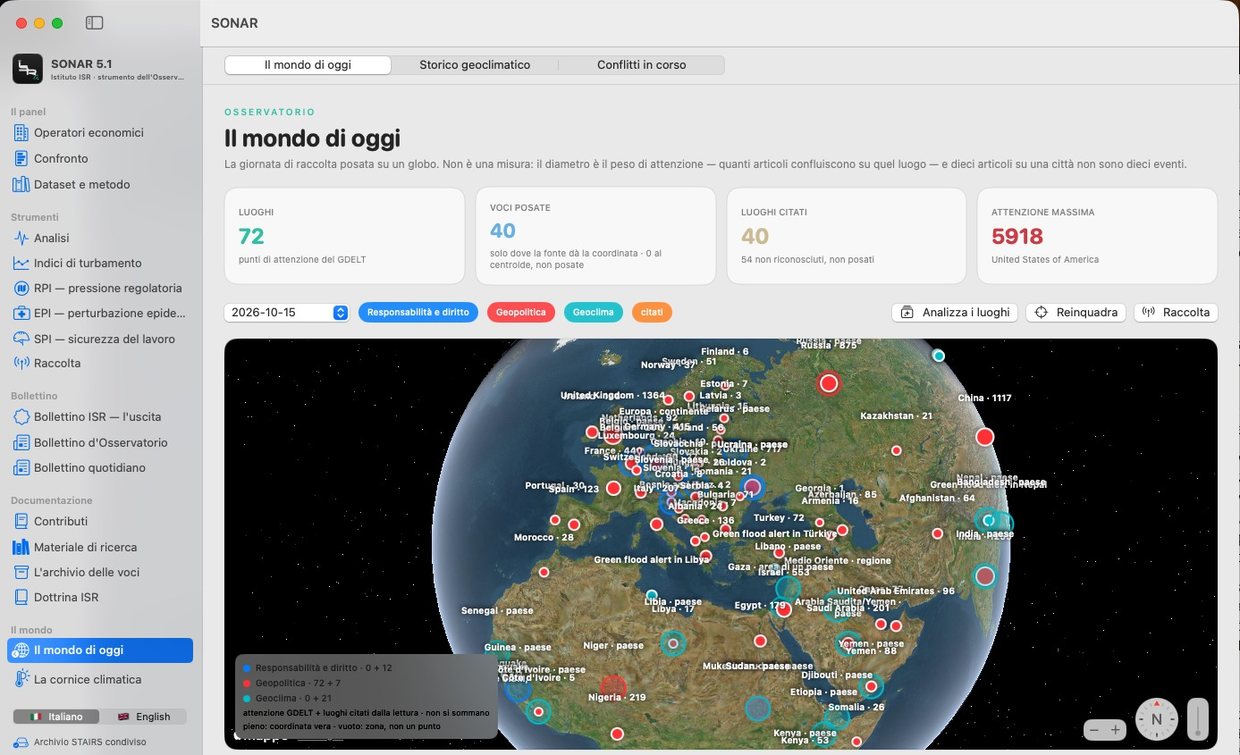Open Bollettino quotidiano icon
1240x755 pixels.
click(21, 467)
